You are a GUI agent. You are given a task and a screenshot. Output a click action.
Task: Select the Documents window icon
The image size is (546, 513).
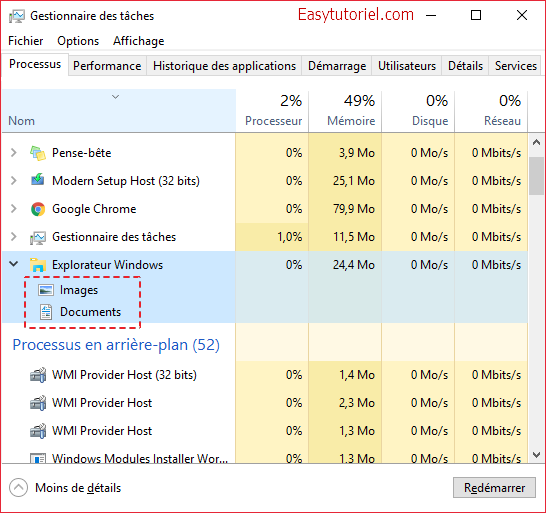tap(46, 312)
